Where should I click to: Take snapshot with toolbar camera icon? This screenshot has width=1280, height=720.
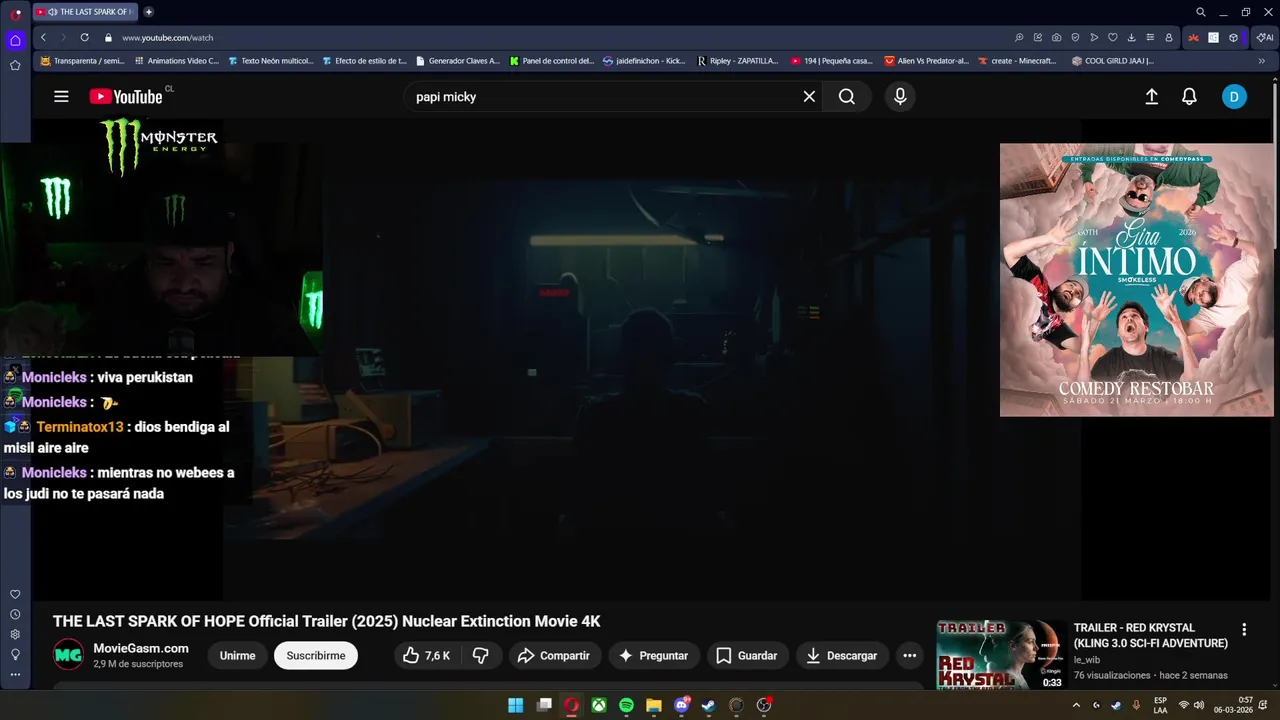click(x=1056, y=37)
